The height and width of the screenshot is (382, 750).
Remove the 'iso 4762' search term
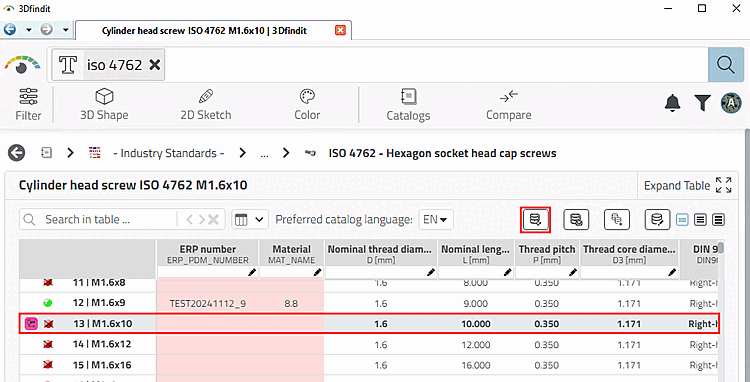pyautogui.click(x=154, y=65)
